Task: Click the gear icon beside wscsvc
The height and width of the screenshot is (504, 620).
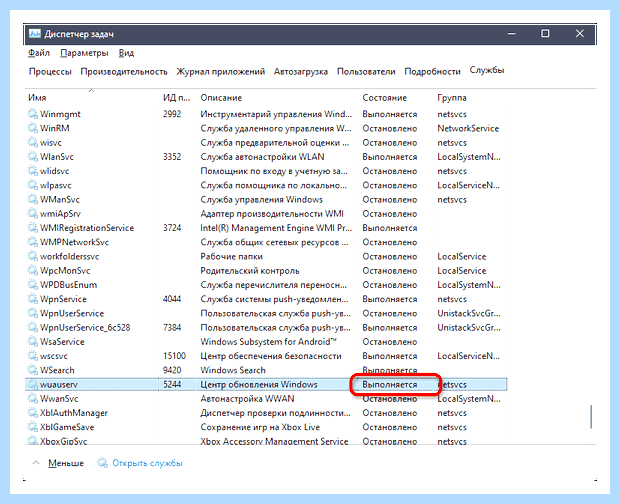Action: tap(32, 356)
